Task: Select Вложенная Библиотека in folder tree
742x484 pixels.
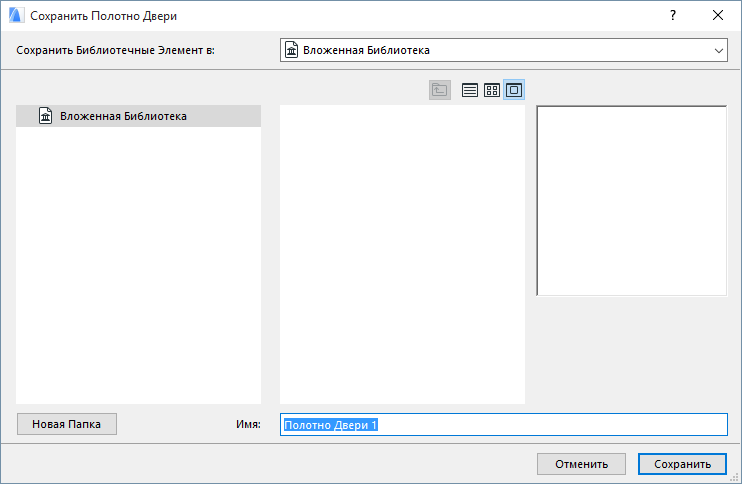Action: (138, 116)
